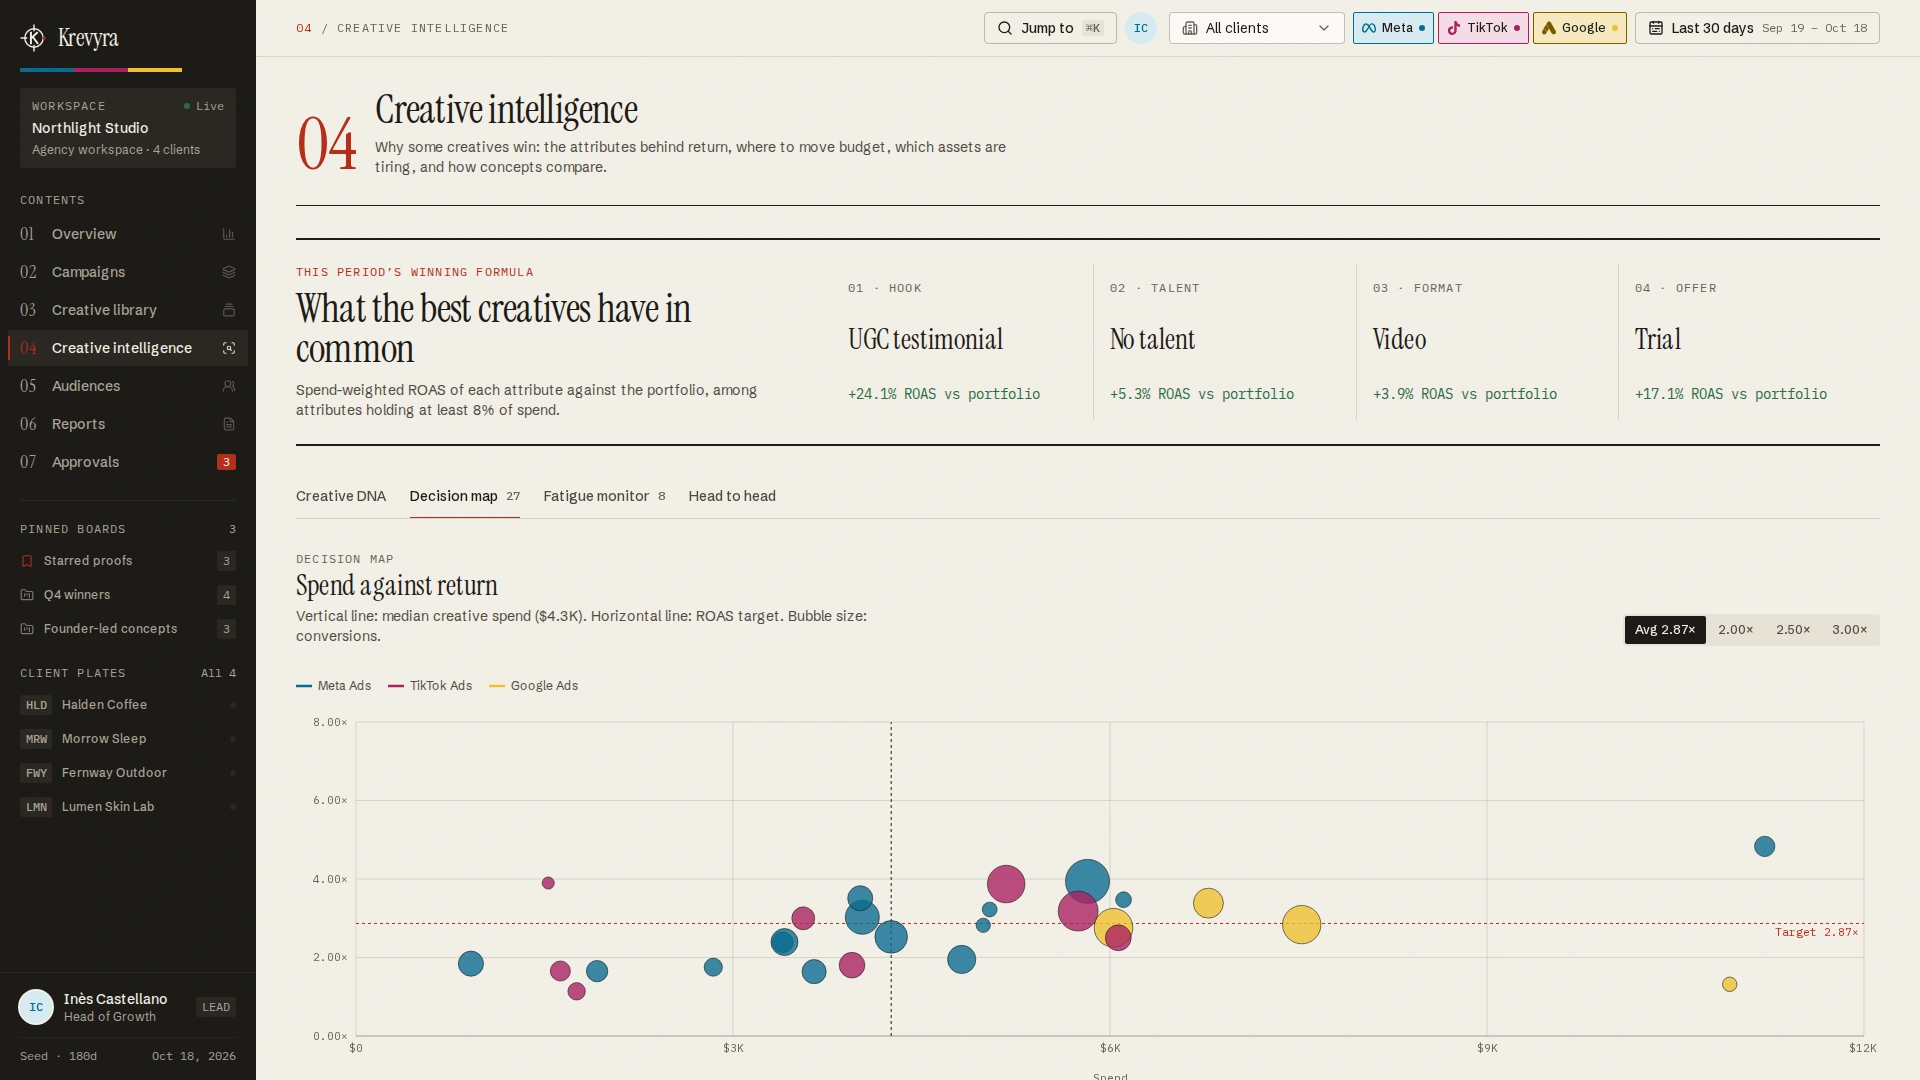Toggle the Meta Ads legend swatch
This screenshot has width=1920, height=1080.
[304, 686]
